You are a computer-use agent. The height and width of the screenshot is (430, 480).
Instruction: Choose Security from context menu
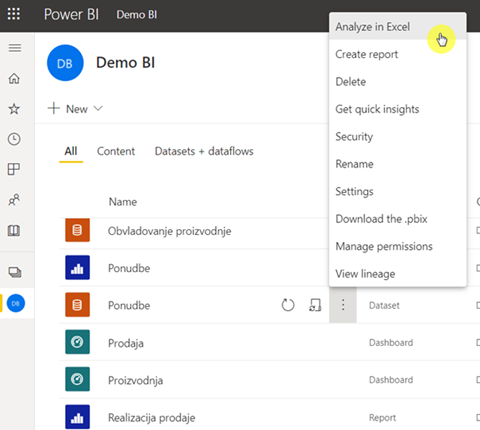point(397,136)
